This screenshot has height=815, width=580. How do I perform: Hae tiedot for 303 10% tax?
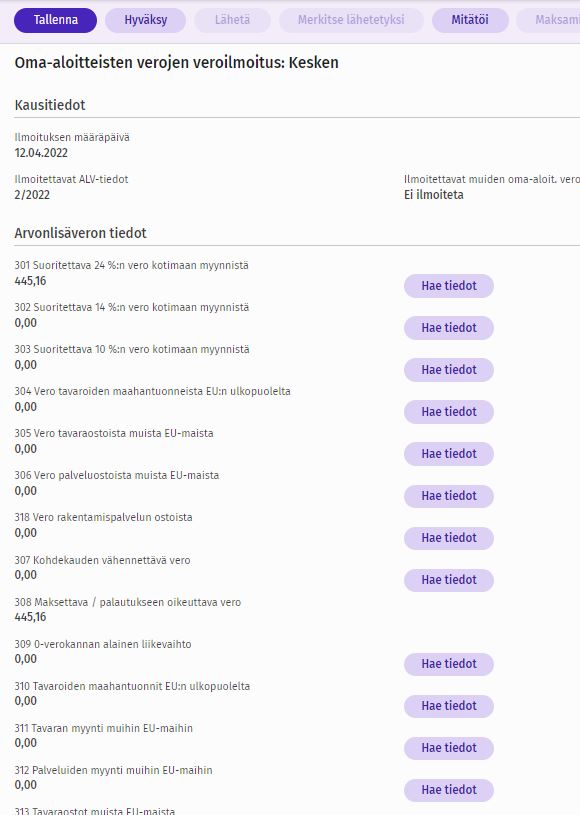click(449, 370)
